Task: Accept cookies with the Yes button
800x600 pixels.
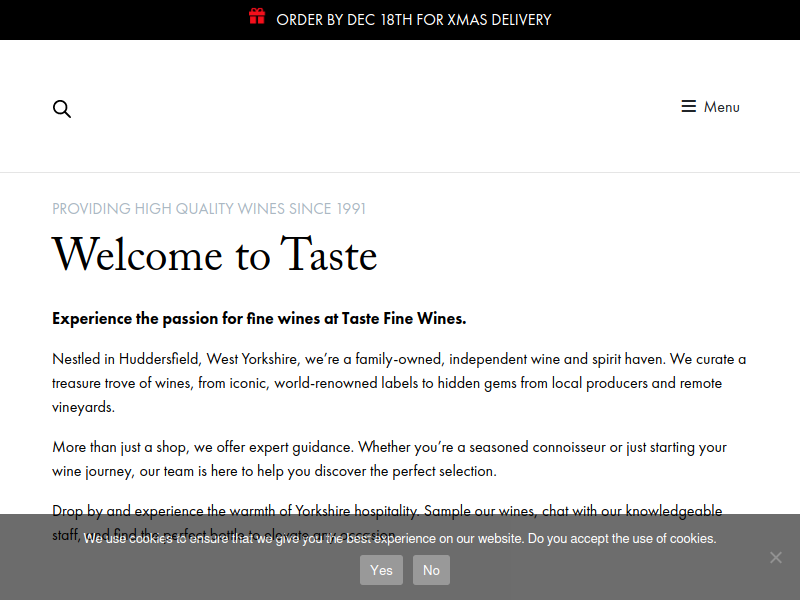Action: (381, 570)
